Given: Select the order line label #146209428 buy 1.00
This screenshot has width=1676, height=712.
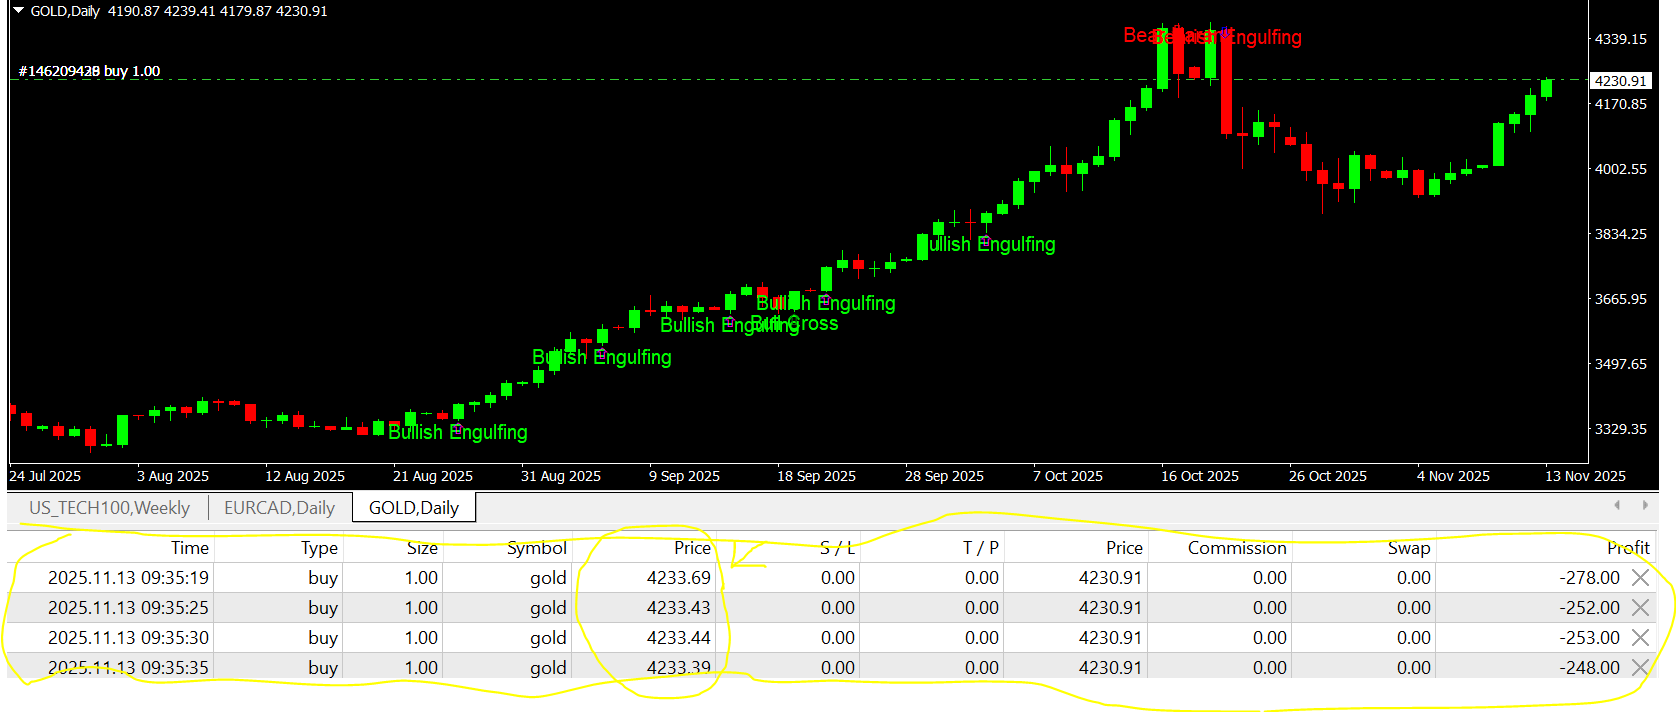Looking at the screenshot, I should click(89, 71).
